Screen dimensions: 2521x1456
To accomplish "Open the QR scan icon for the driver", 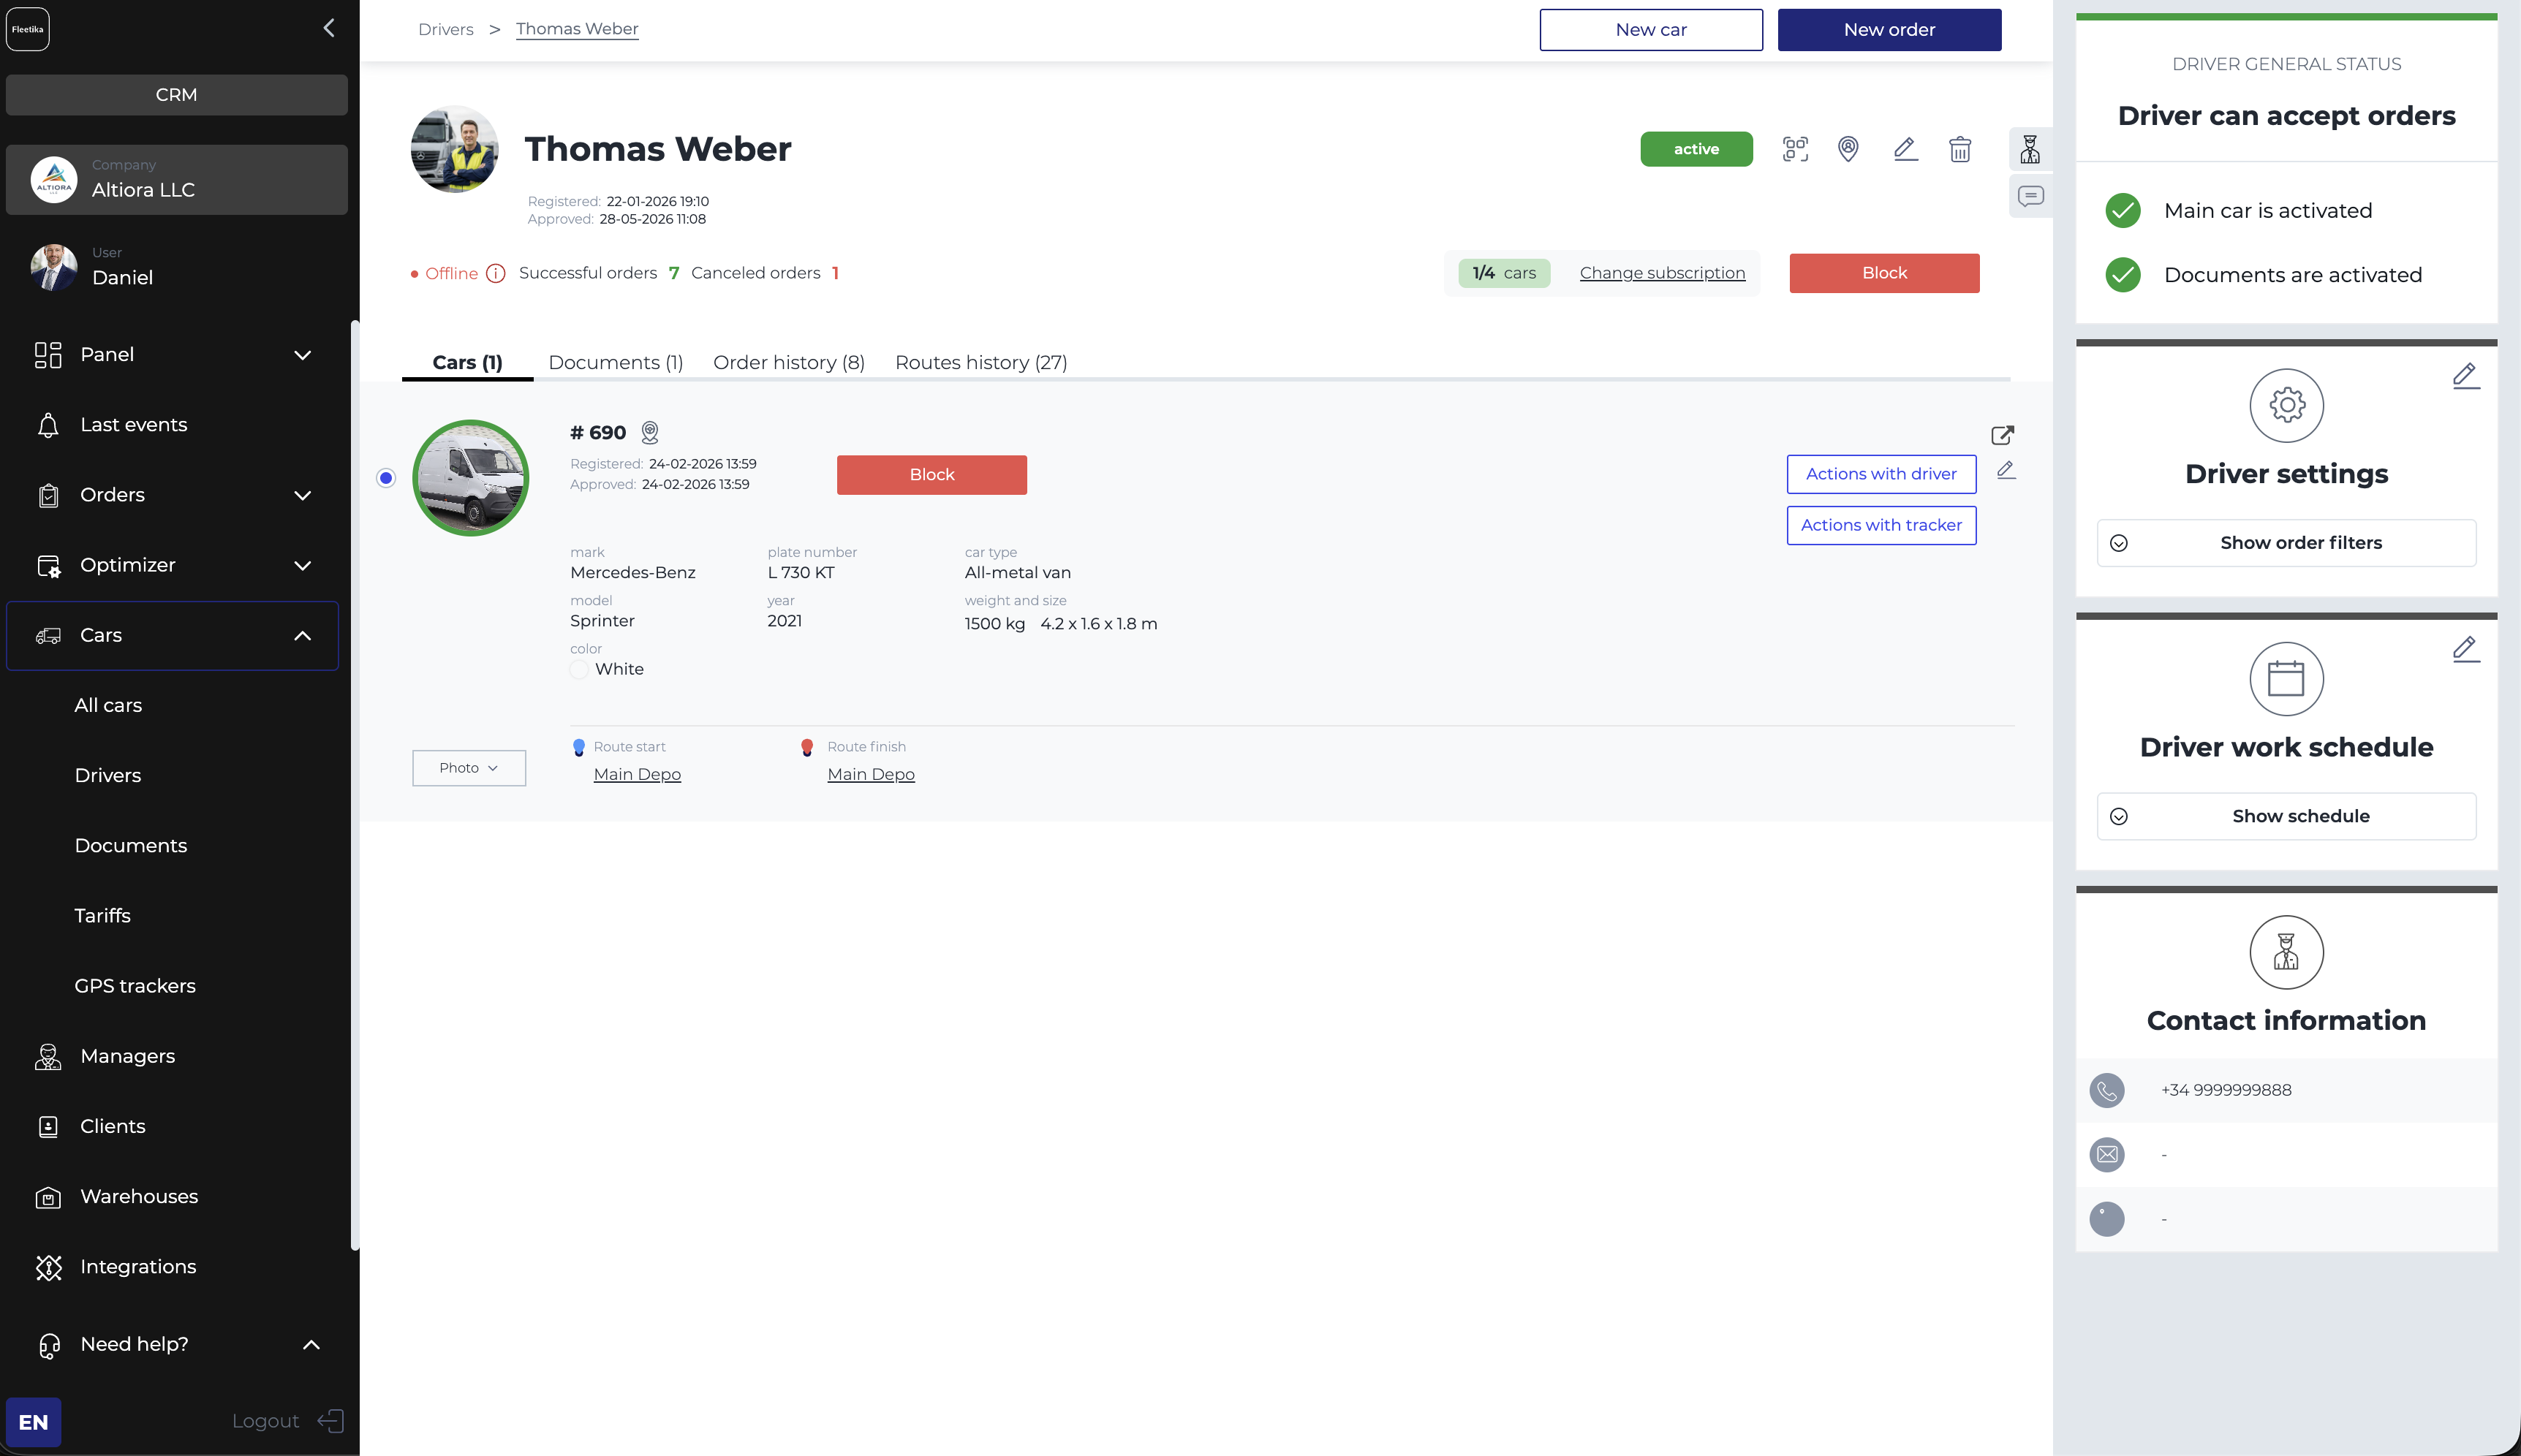I will (1795, 149).
